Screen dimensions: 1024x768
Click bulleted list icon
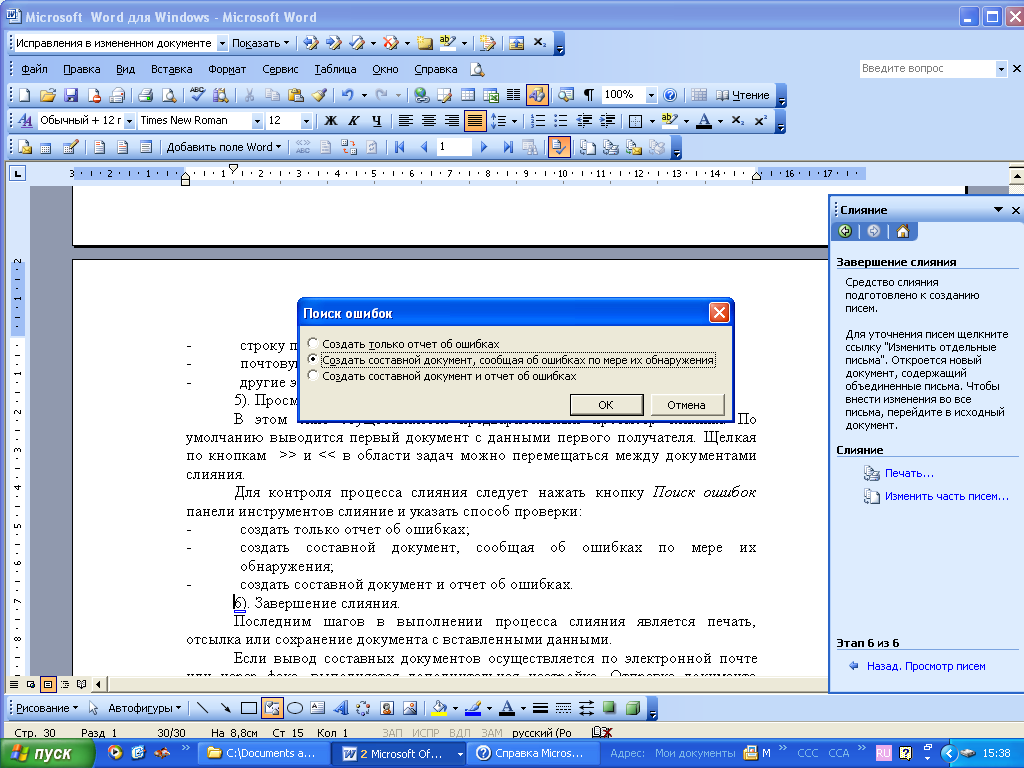560,121
